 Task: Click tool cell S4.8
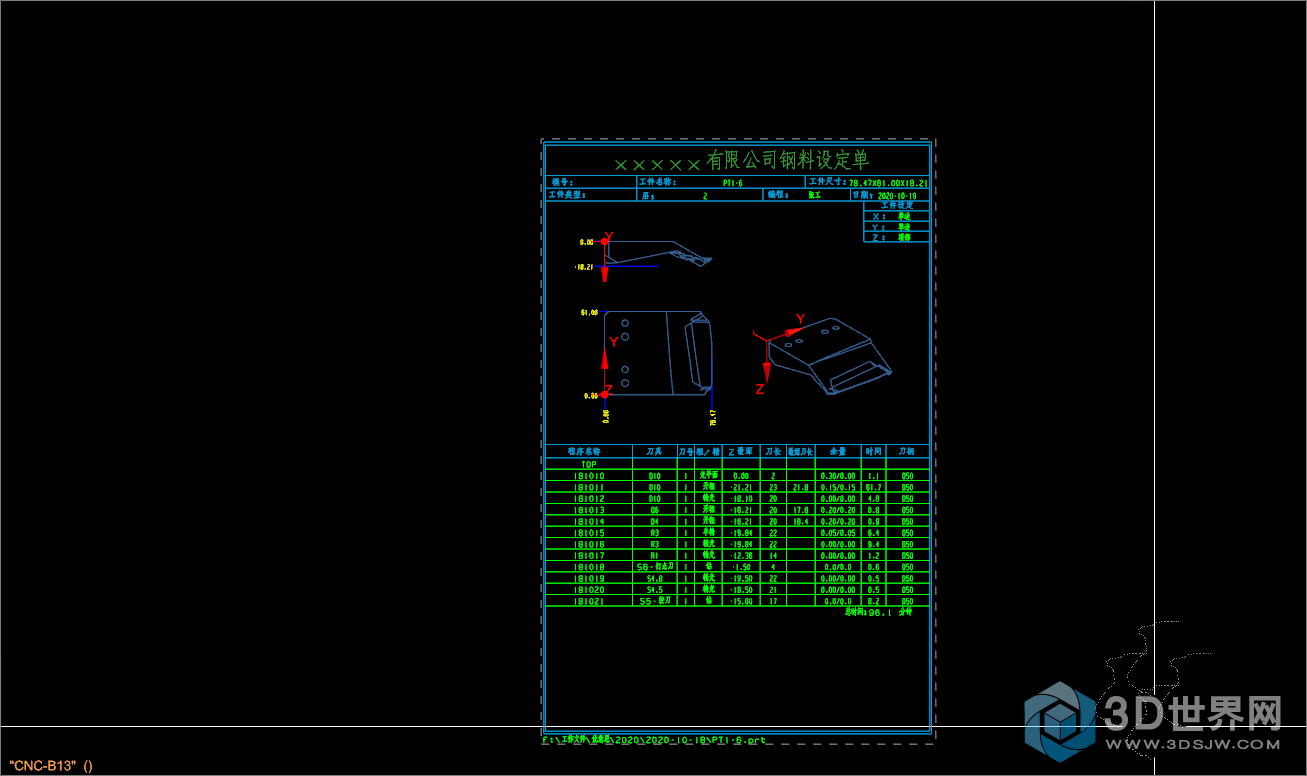click(655, 579)
